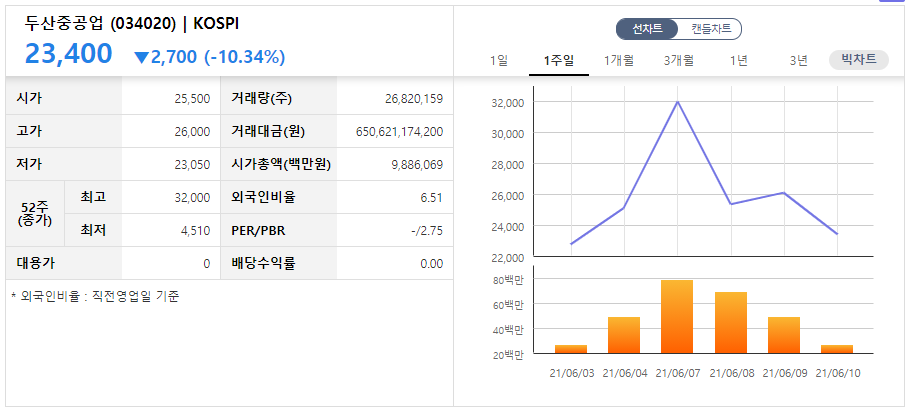The image size is (913, 414).
Task: Select the 1개월 period tab
Action: pyautogui.click(x=619, y=60)
